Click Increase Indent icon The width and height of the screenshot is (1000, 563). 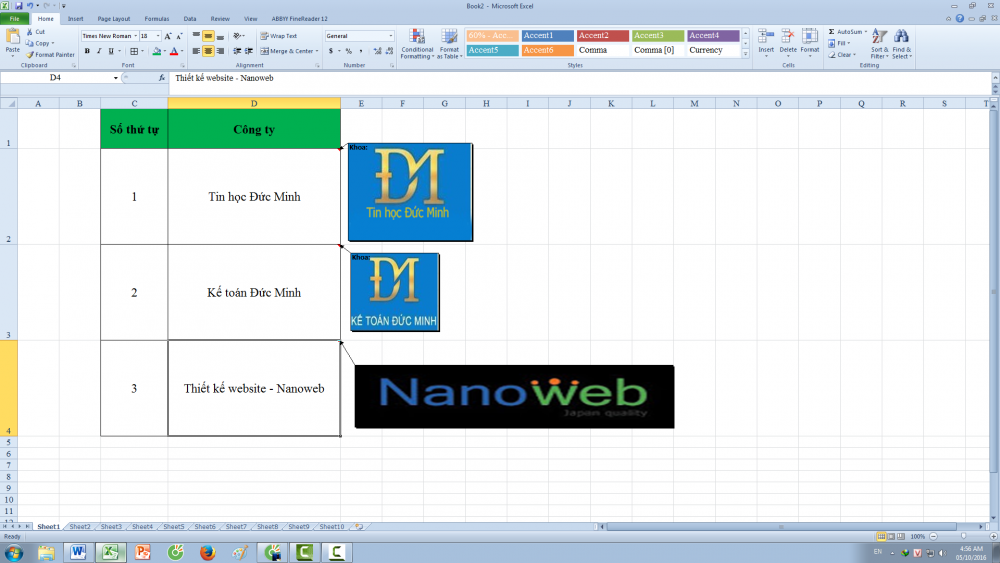coord(249,51)
